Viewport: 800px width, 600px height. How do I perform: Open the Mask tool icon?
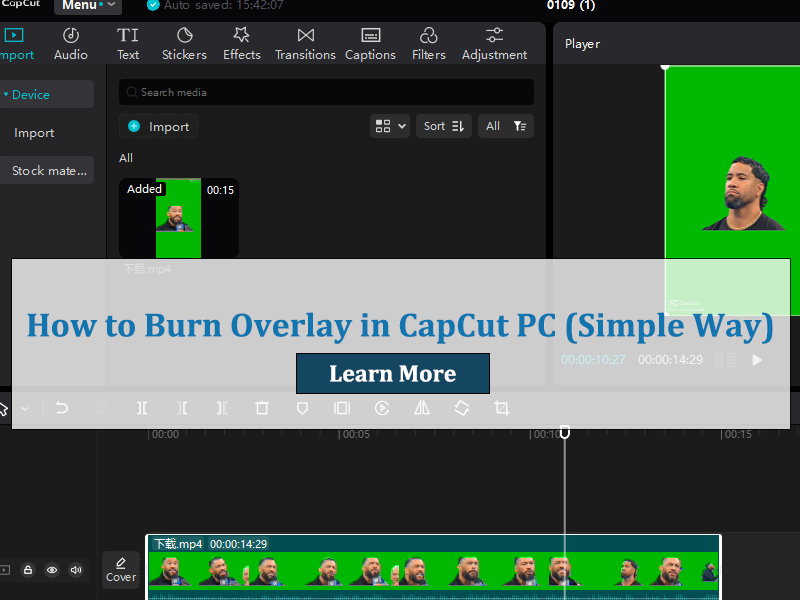301,408
